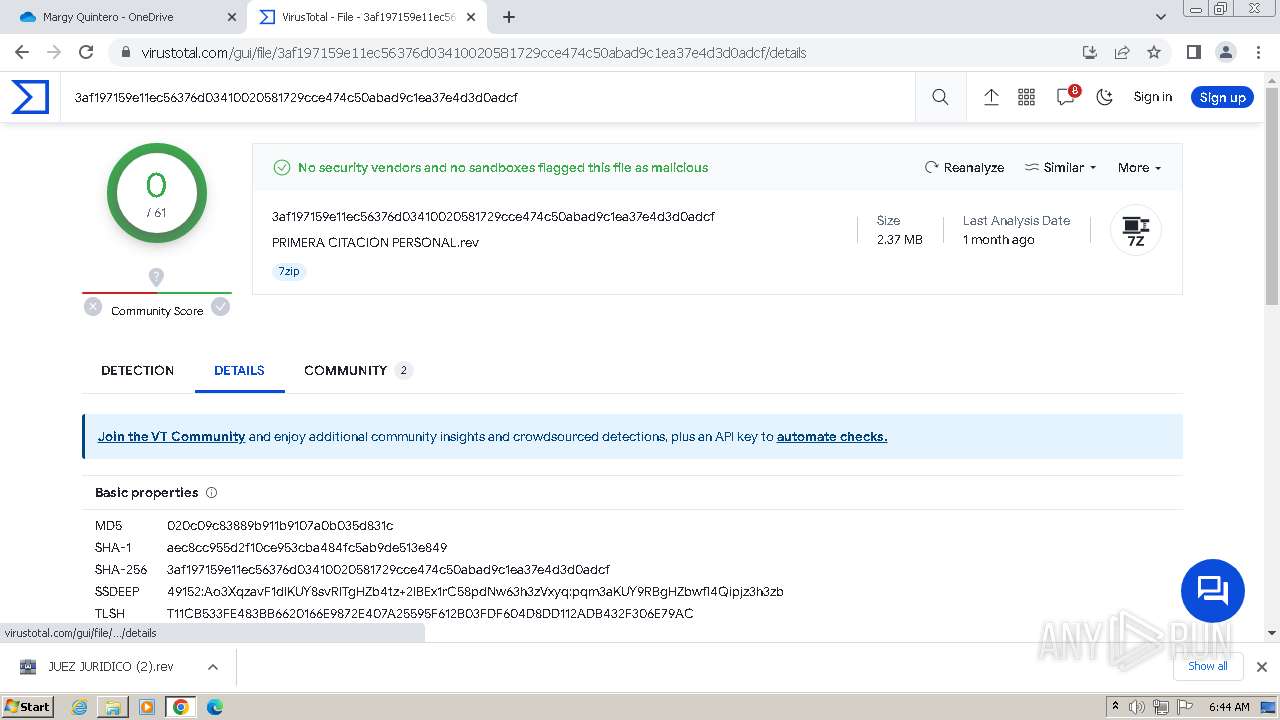Open a new browser tab

point(509,17)
